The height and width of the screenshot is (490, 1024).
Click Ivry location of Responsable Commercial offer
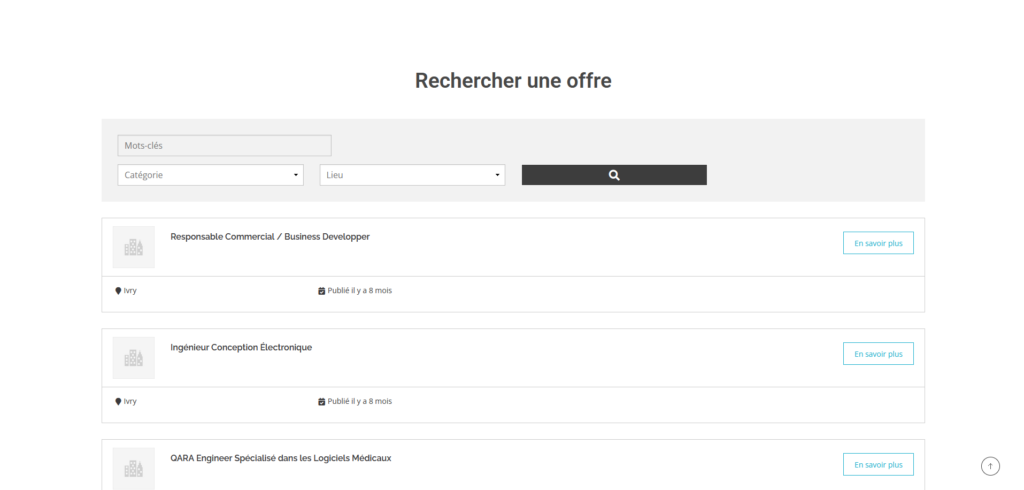pyautogui.click(x=130, y=291)
